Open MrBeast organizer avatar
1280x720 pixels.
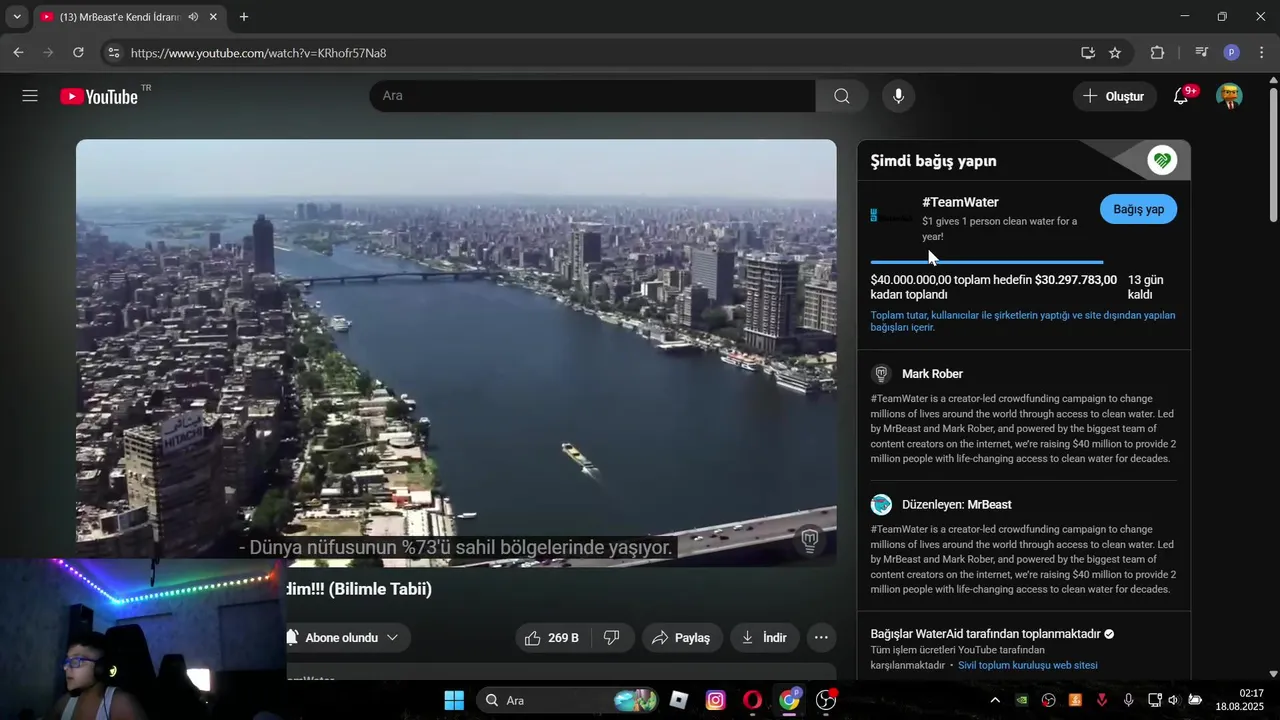881,505
